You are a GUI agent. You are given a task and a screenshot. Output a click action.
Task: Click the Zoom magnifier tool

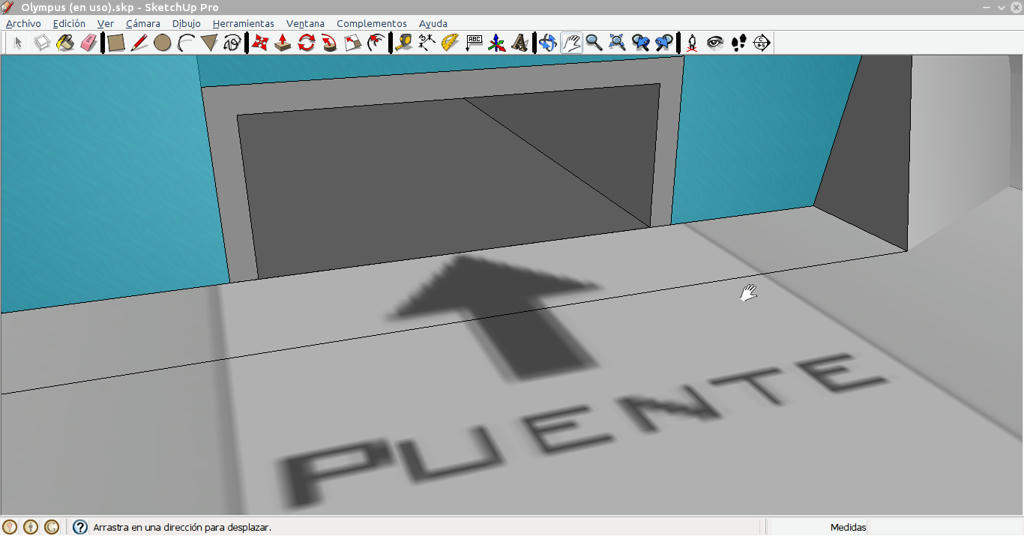click(594, 43)
